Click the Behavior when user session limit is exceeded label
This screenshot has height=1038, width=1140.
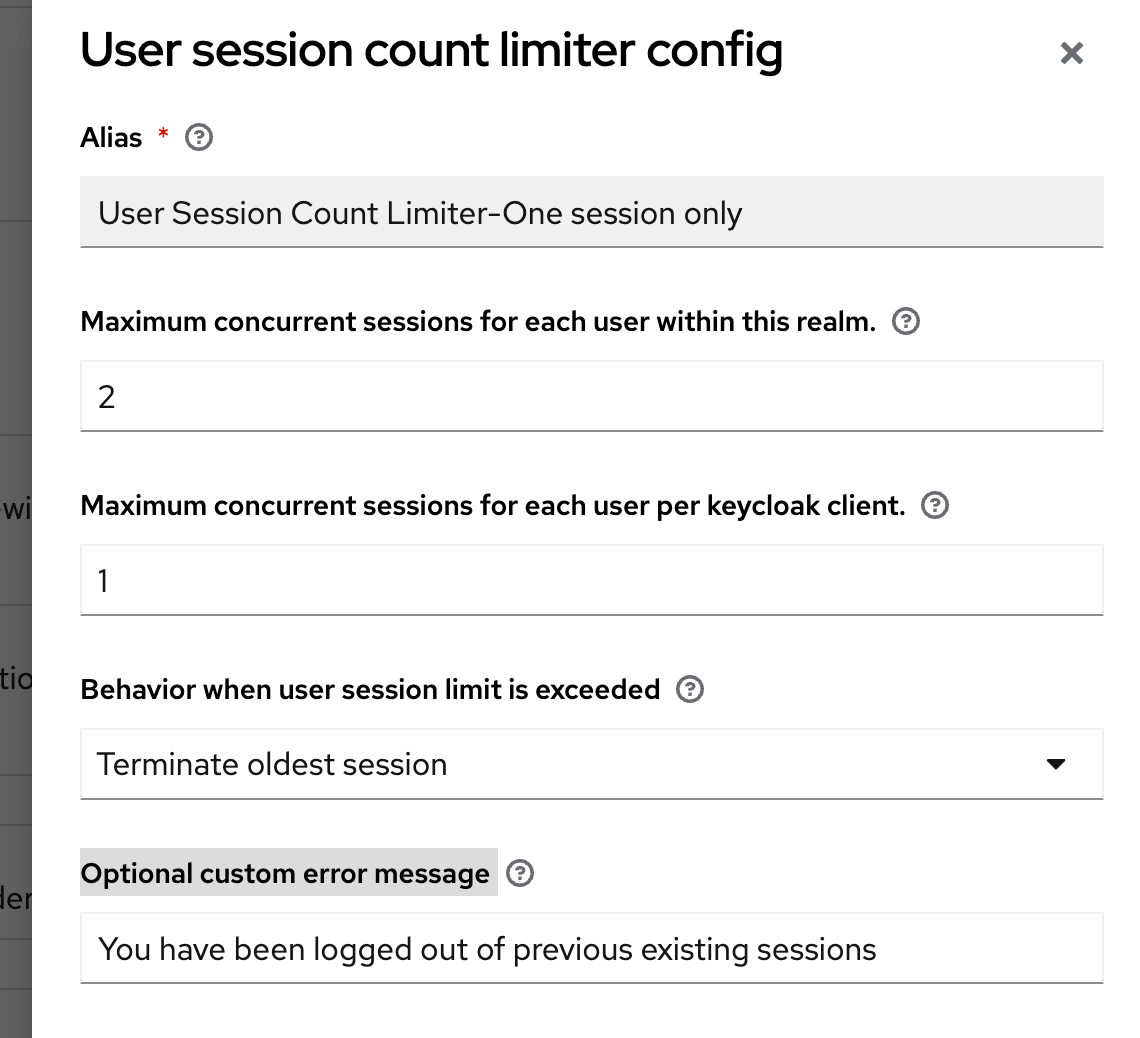(x=370, y=689)
